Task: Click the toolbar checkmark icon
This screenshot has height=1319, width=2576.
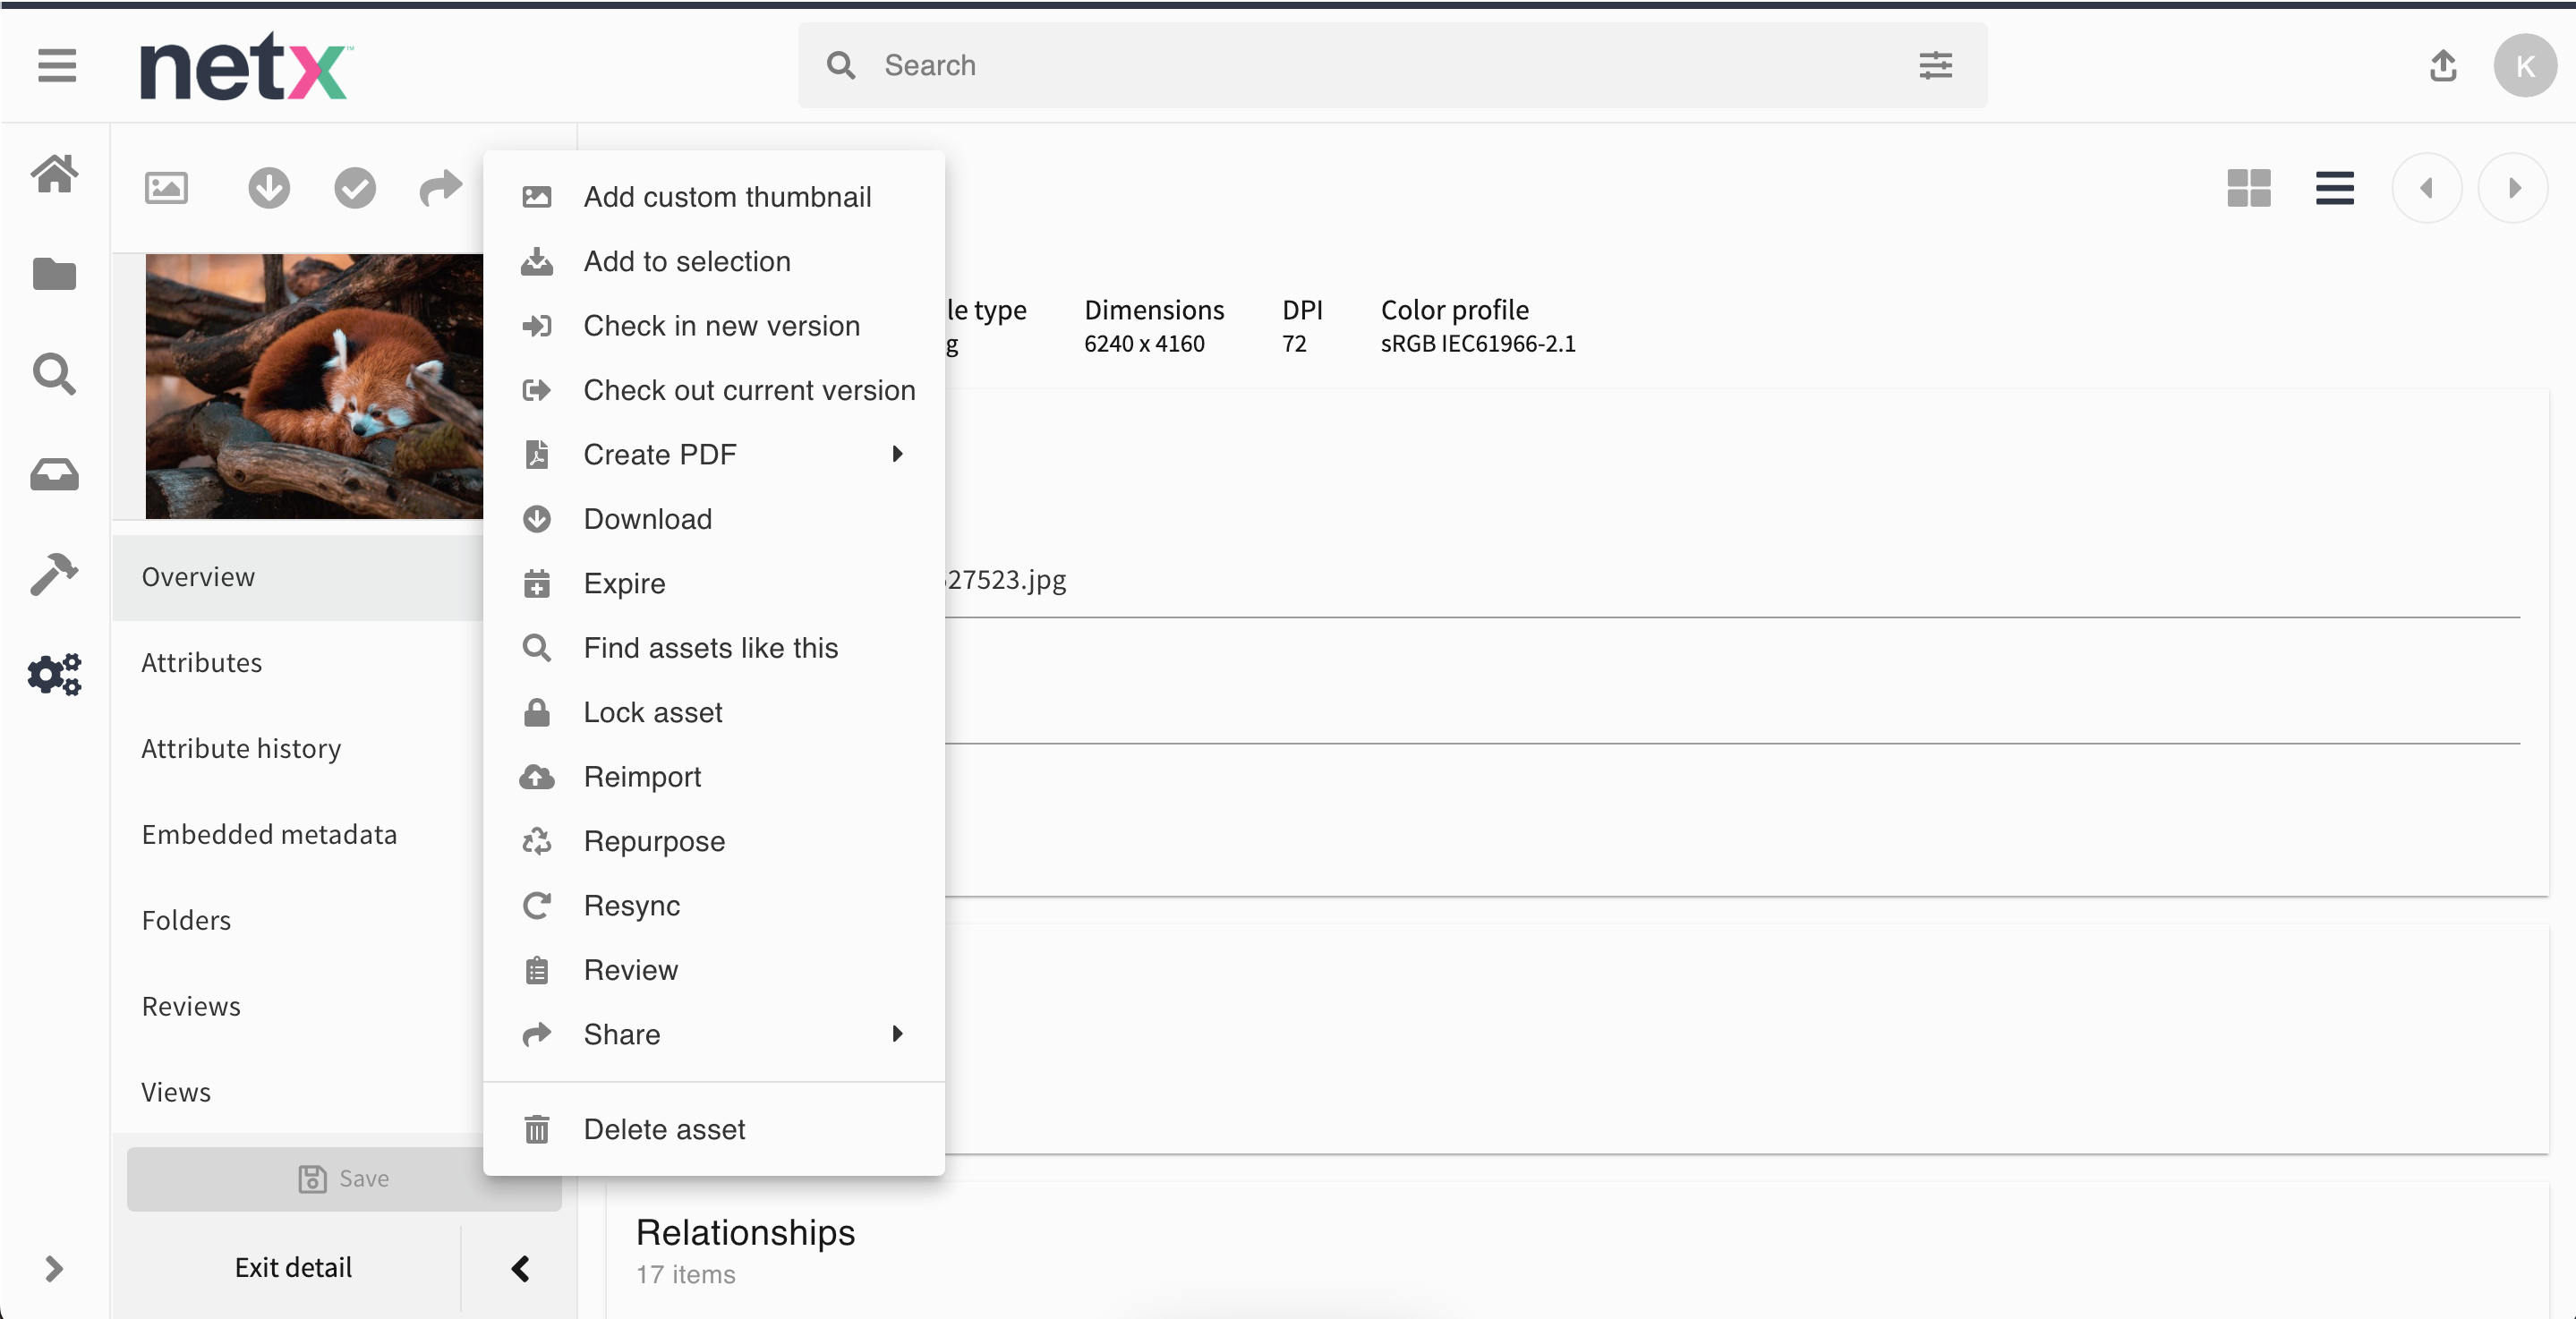Action: coord(355,188)
